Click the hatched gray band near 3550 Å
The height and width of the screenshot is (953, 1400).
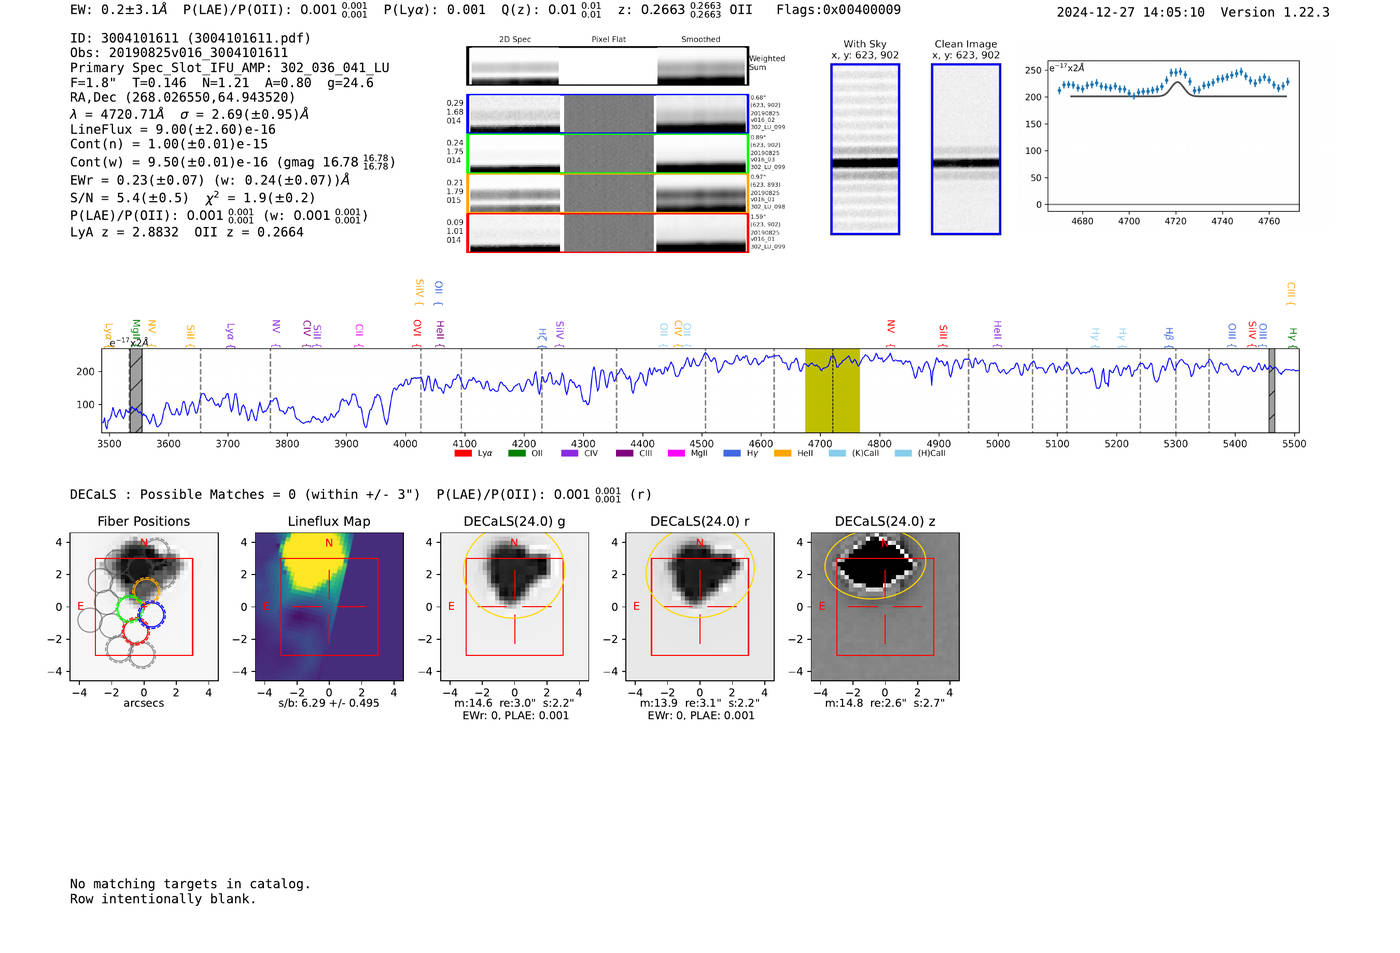tap(136, 390)
